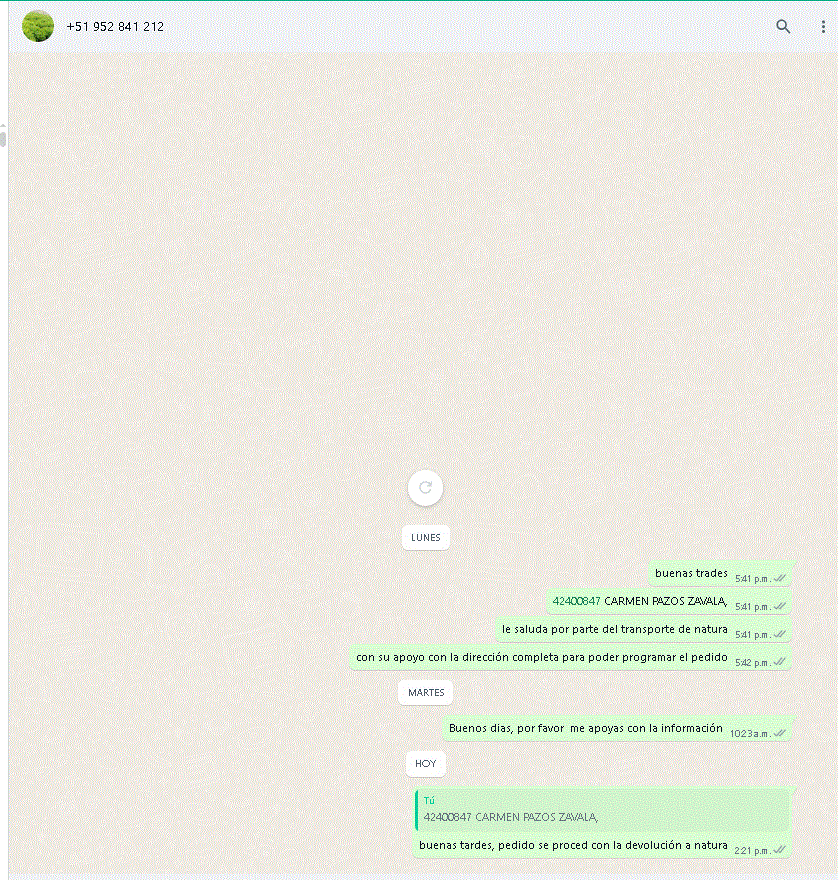838x880 pixels.
Task: Open contact info for +51 952 841 212
Action: [115, 26]
